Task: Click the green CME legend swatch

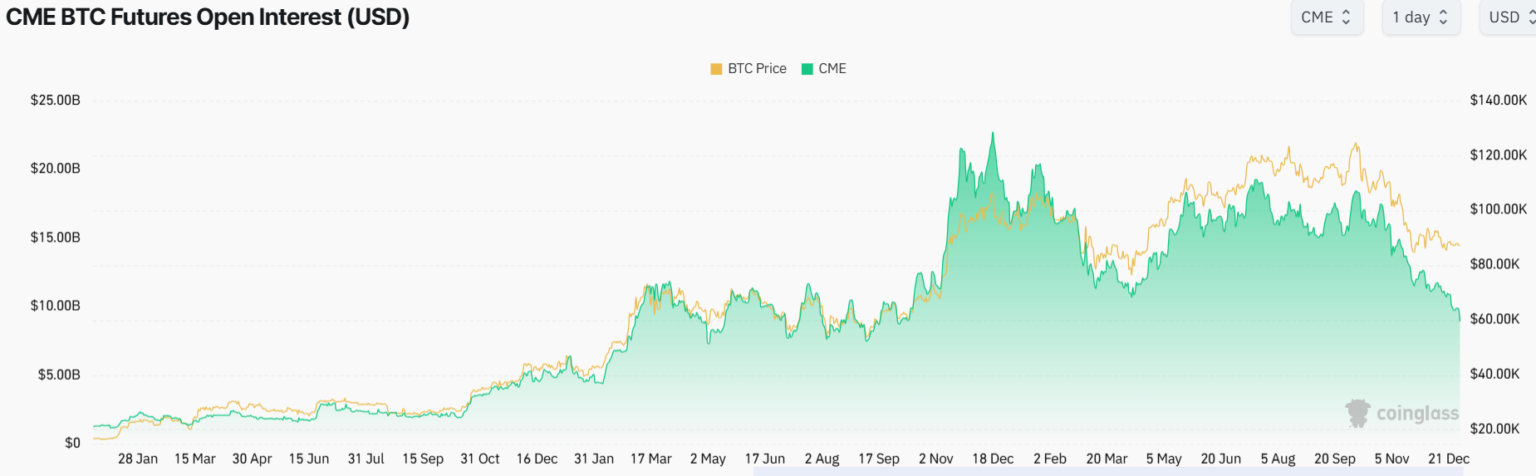Action: click(808, 68)
